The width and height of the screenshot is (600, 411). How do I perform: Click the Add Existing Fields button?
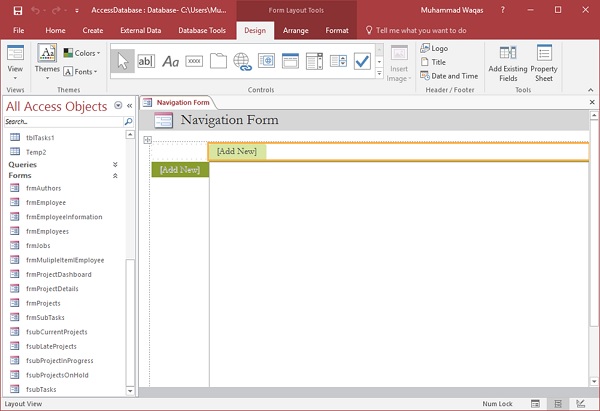tap(508, 62)
